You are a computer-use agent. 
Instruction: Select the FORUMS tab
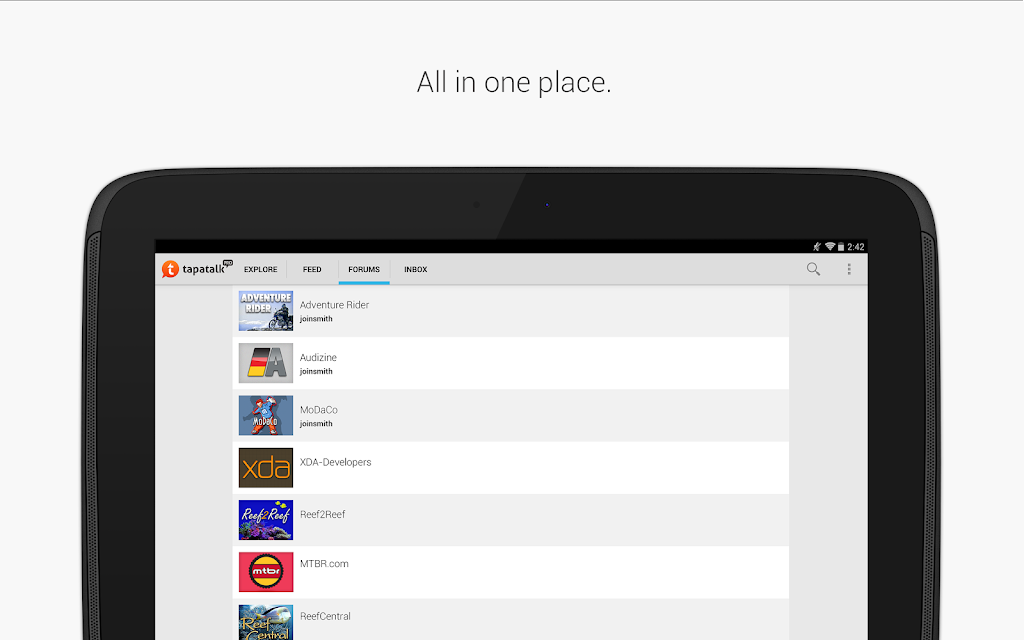point(364,269)
